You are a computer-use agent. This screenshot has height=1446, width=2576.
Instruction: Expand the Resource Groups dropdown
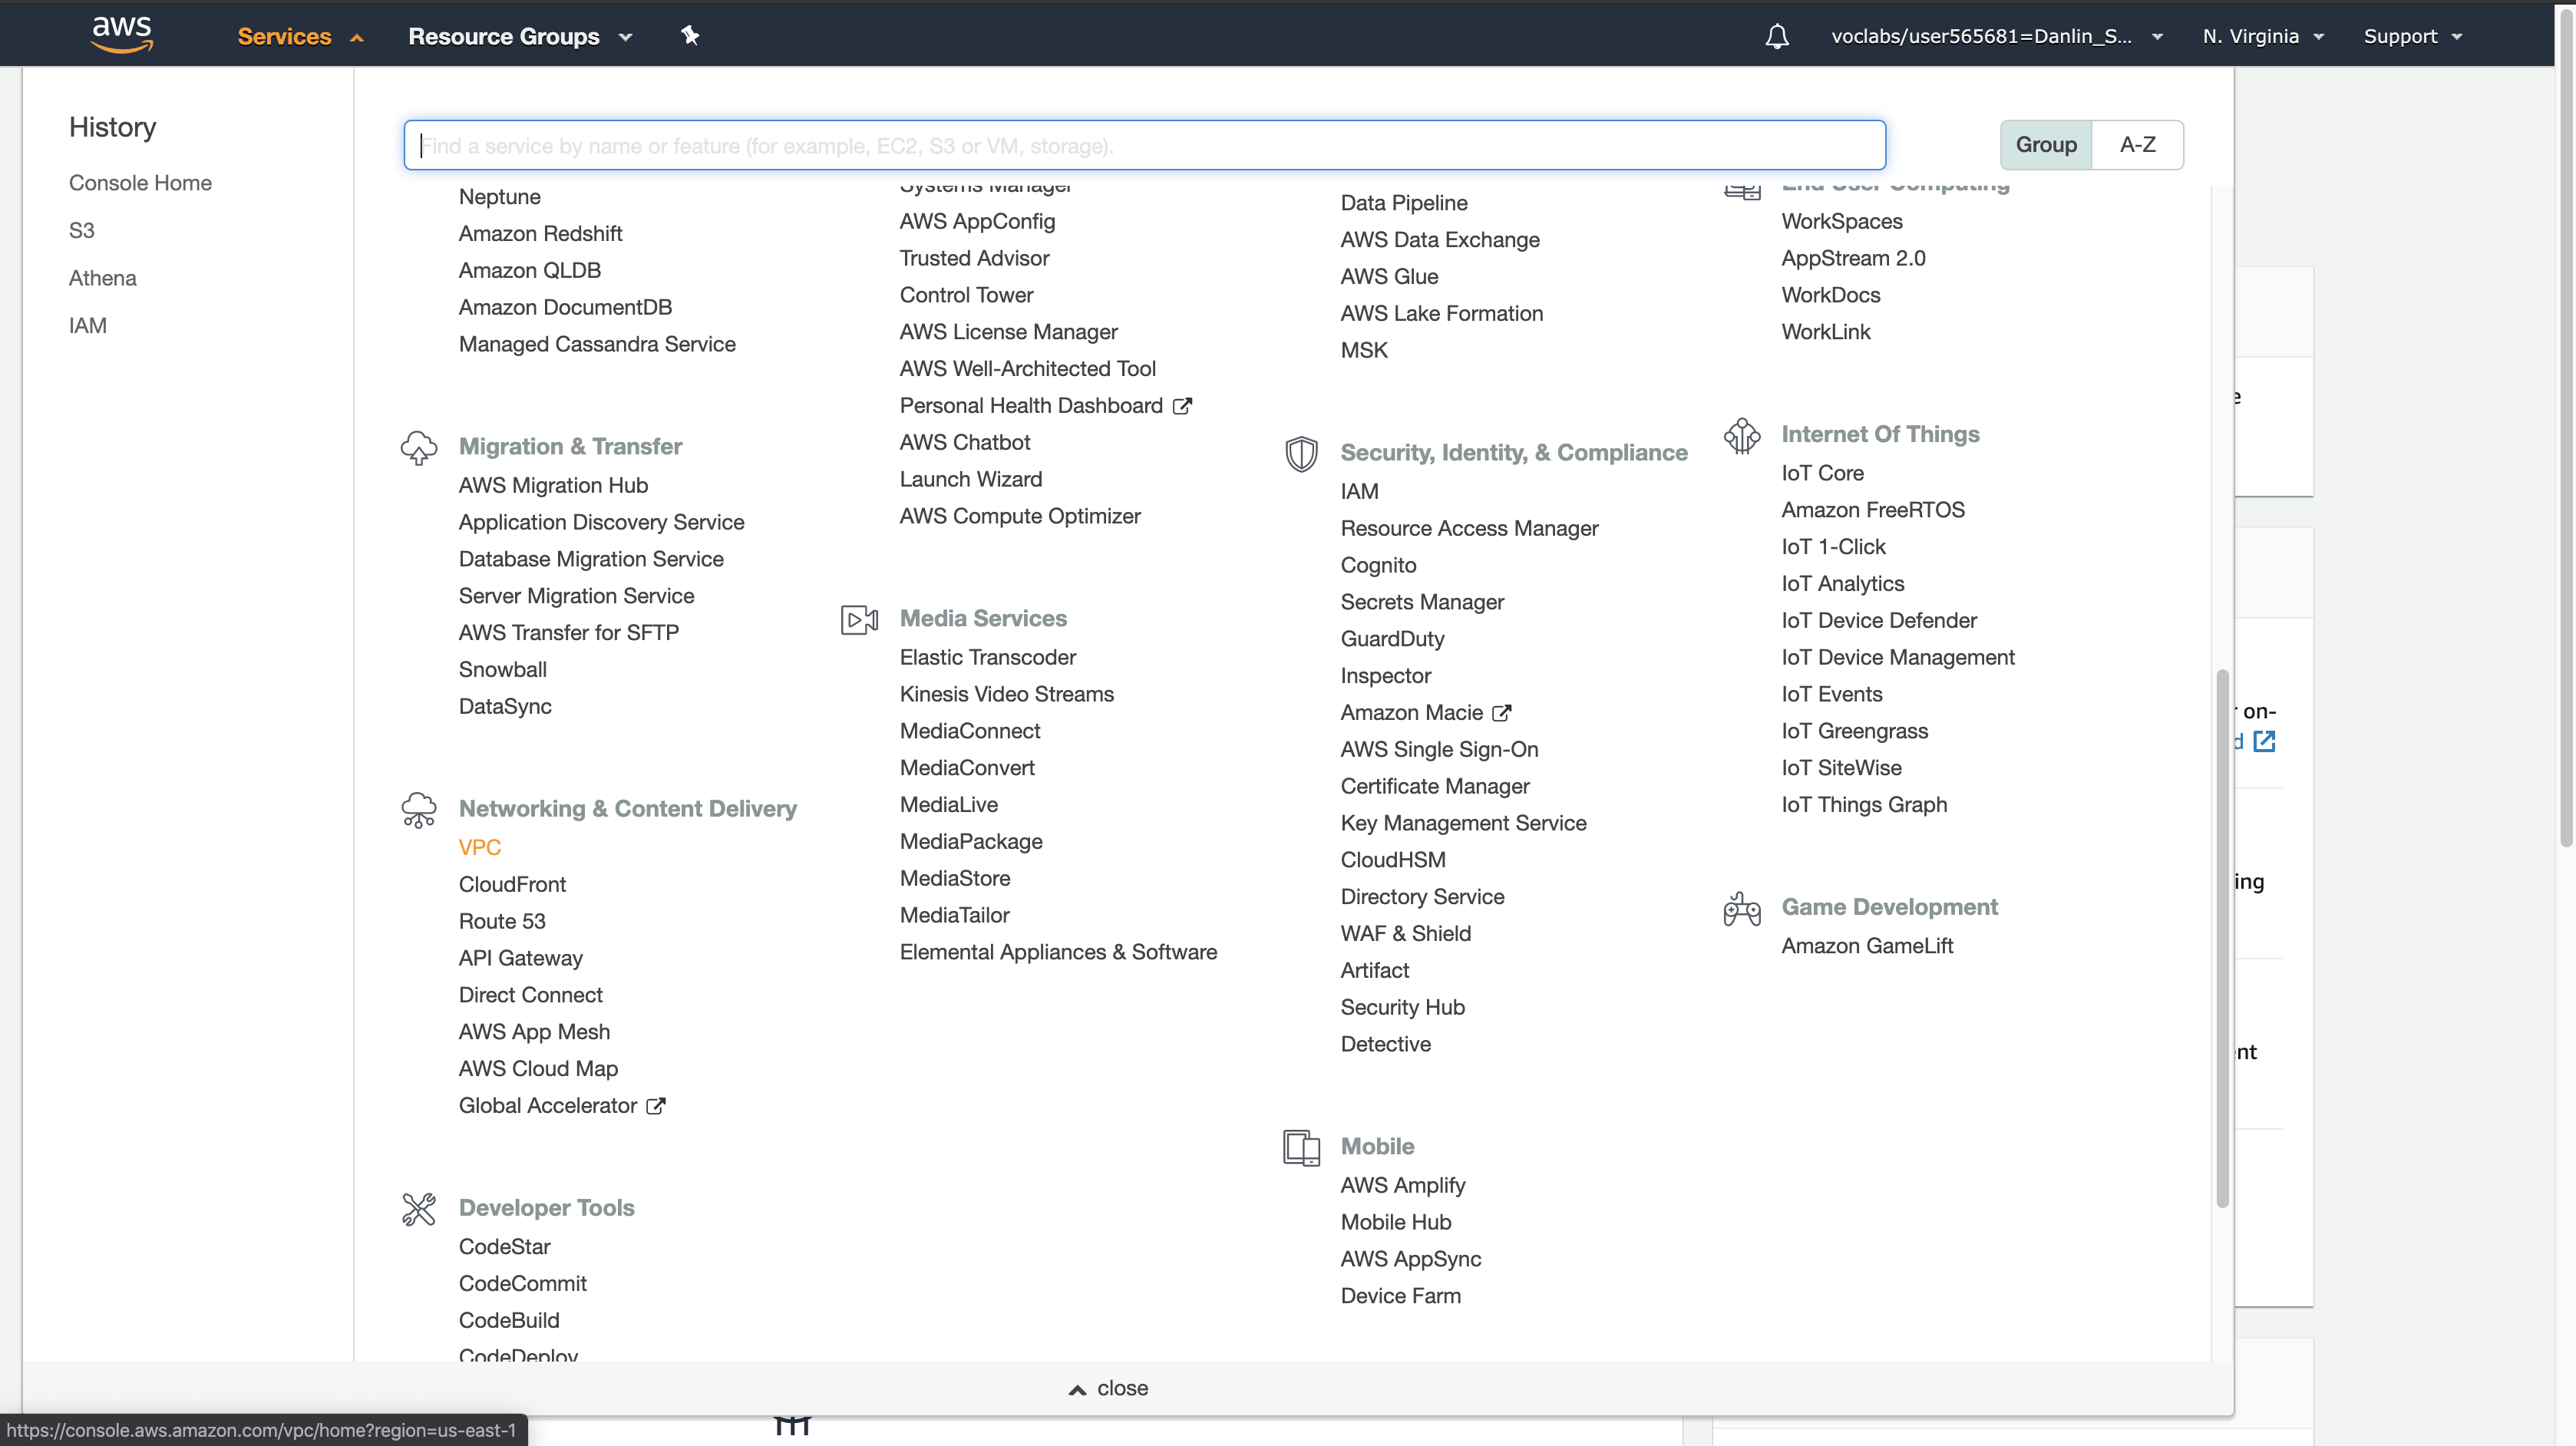coord(520,36)
